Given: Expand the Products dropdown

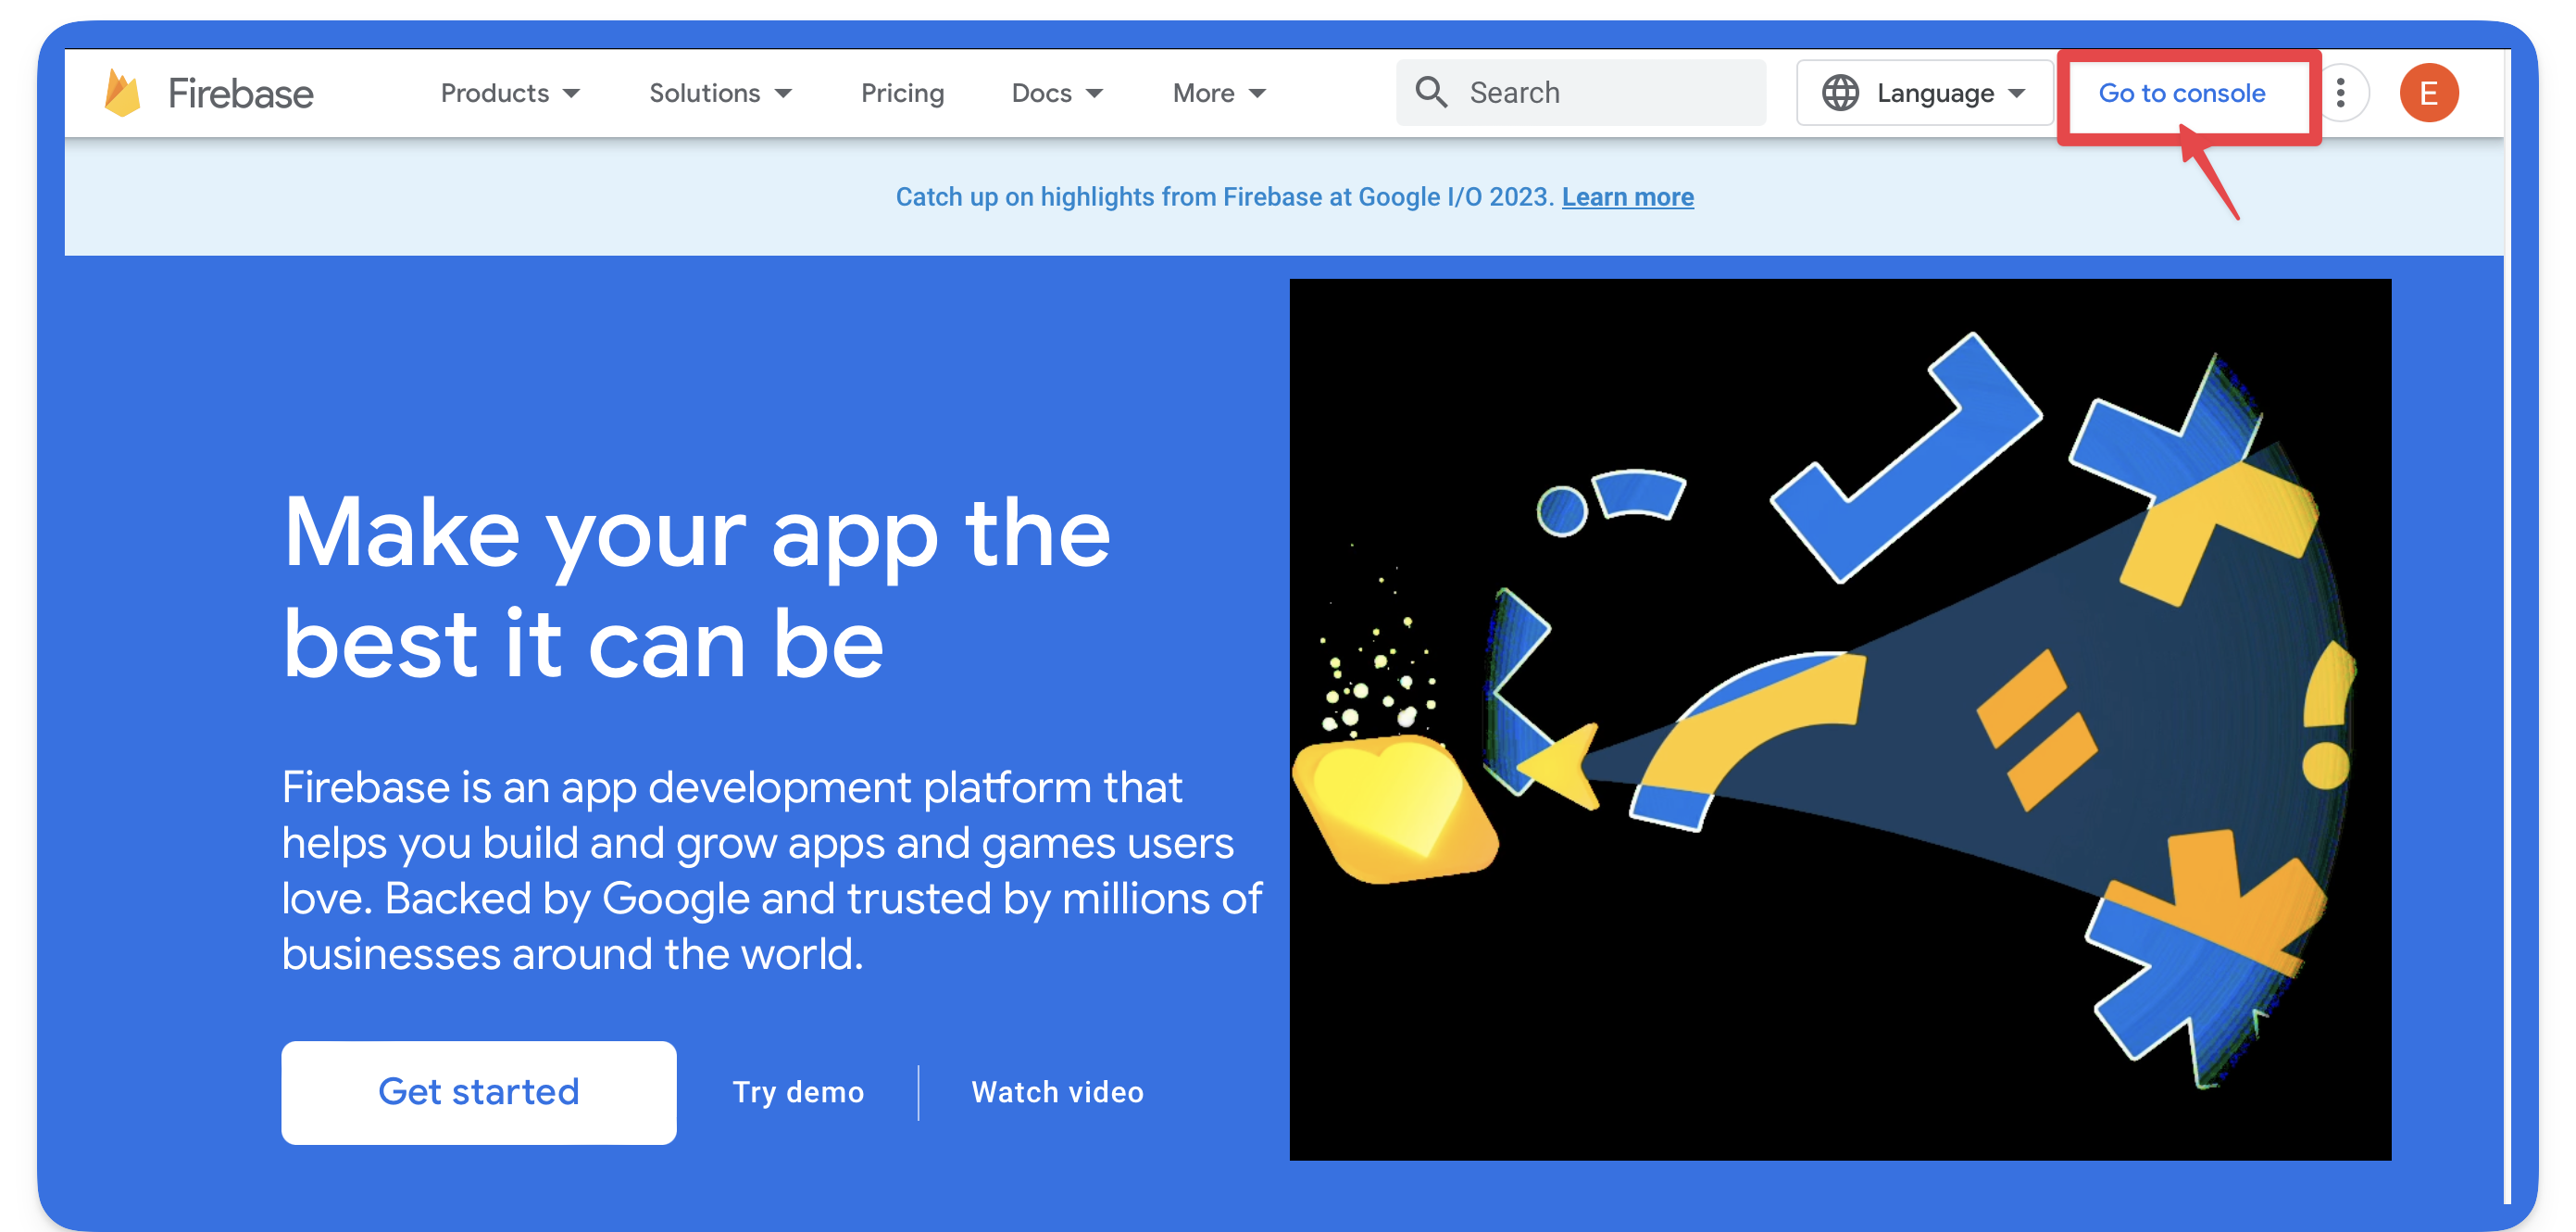Looking at the screenshot, I should tap(510, 93).
